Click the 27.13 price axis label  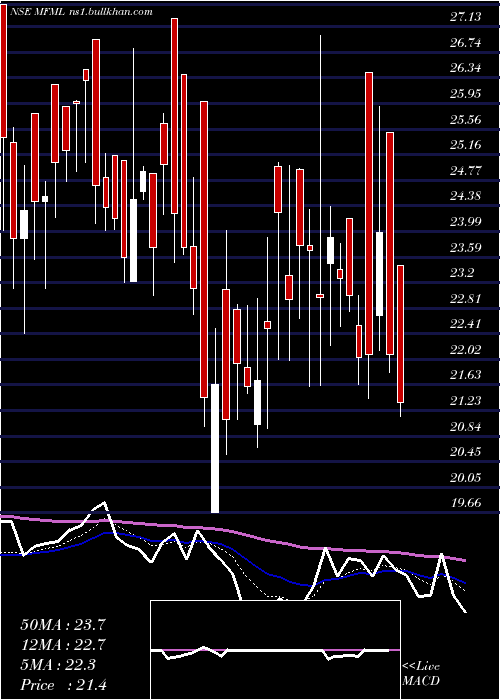point(465,17)
